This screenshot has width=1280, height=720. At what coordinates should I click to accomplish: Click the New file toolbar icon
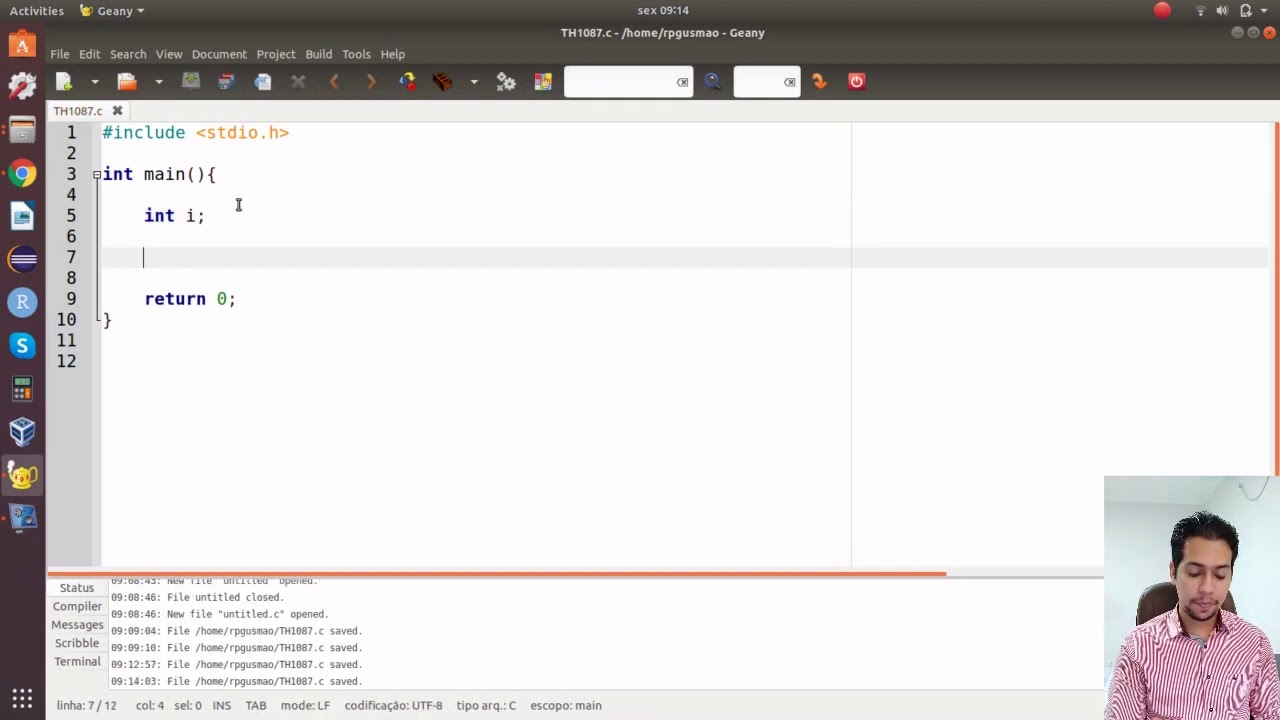pyautogui.click(x=64, y=82)
